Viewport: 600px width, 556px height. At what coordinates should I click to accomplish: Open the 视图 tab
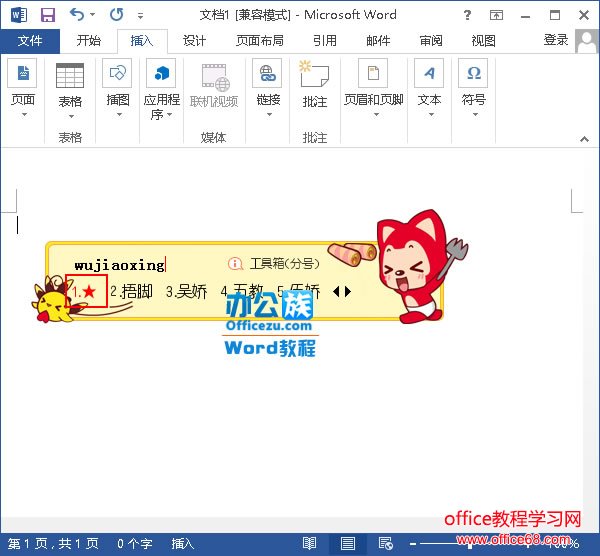coord(483,41)
